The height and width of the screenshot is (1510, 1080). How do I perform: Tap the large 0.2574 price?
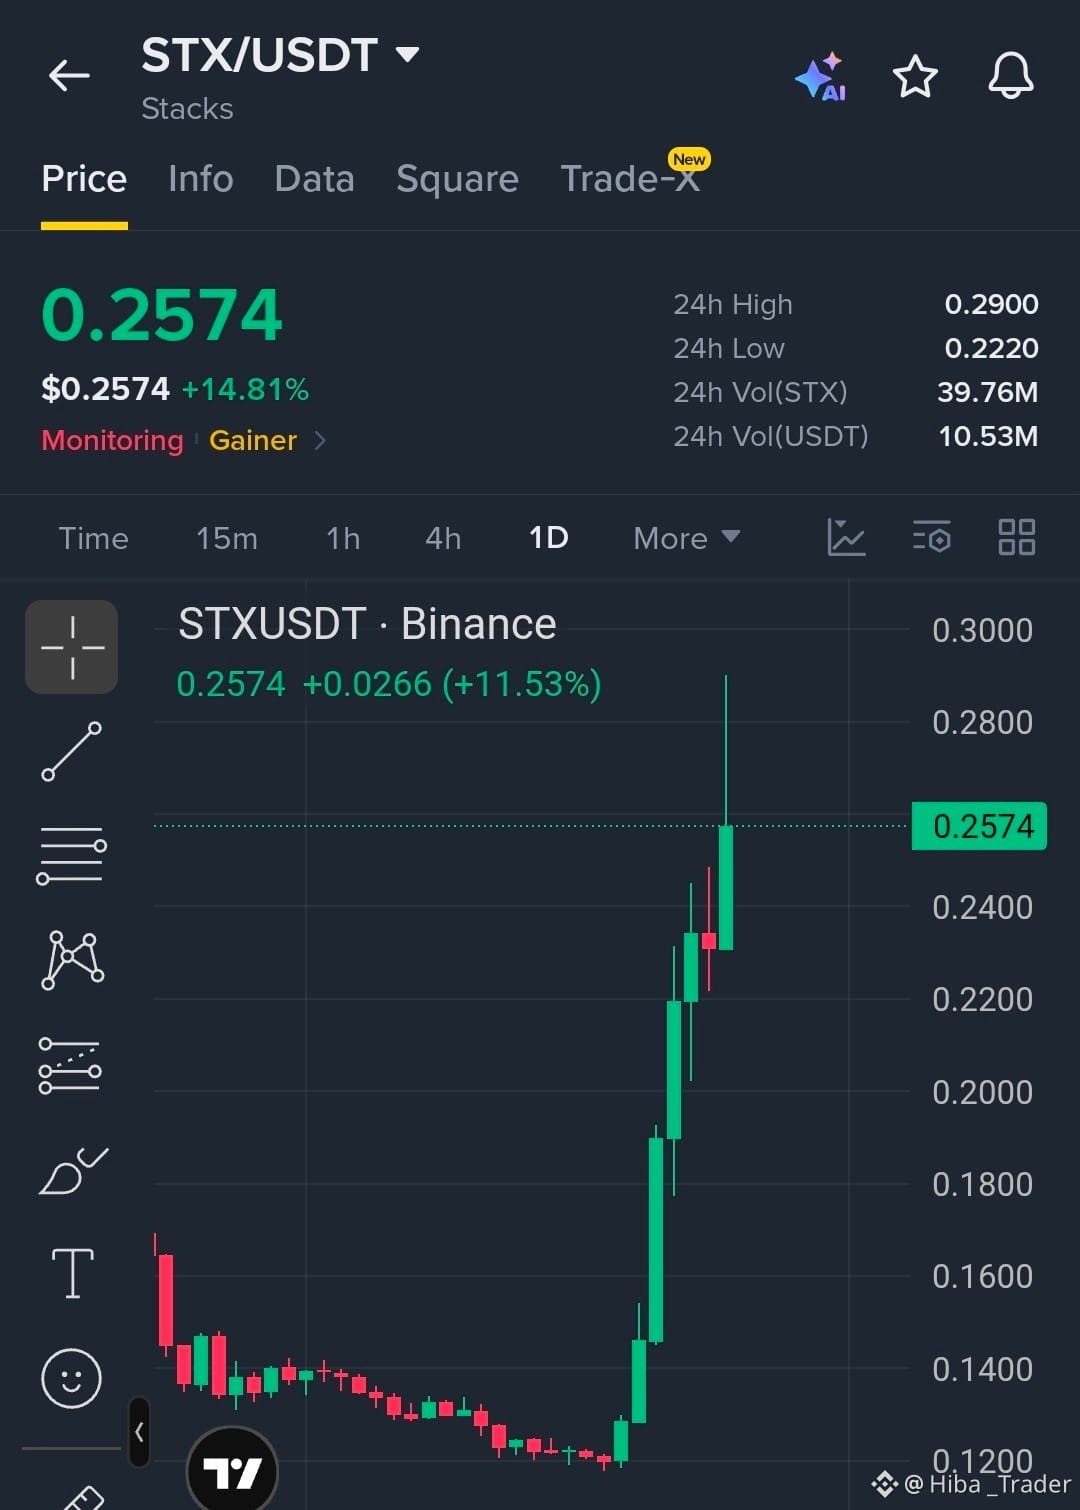tap(162, 315)
